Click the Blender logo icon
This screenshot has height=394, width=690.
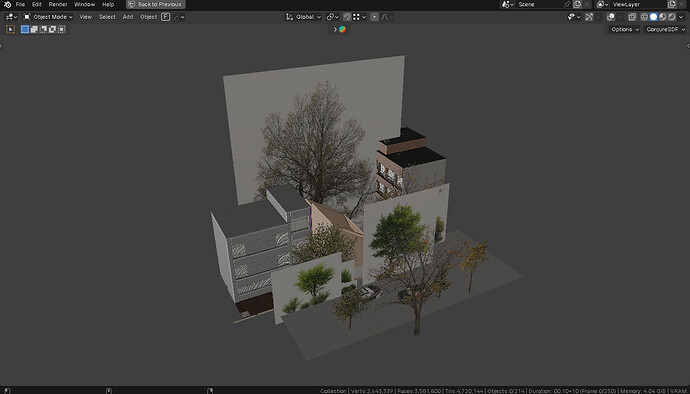coord(7,4)
